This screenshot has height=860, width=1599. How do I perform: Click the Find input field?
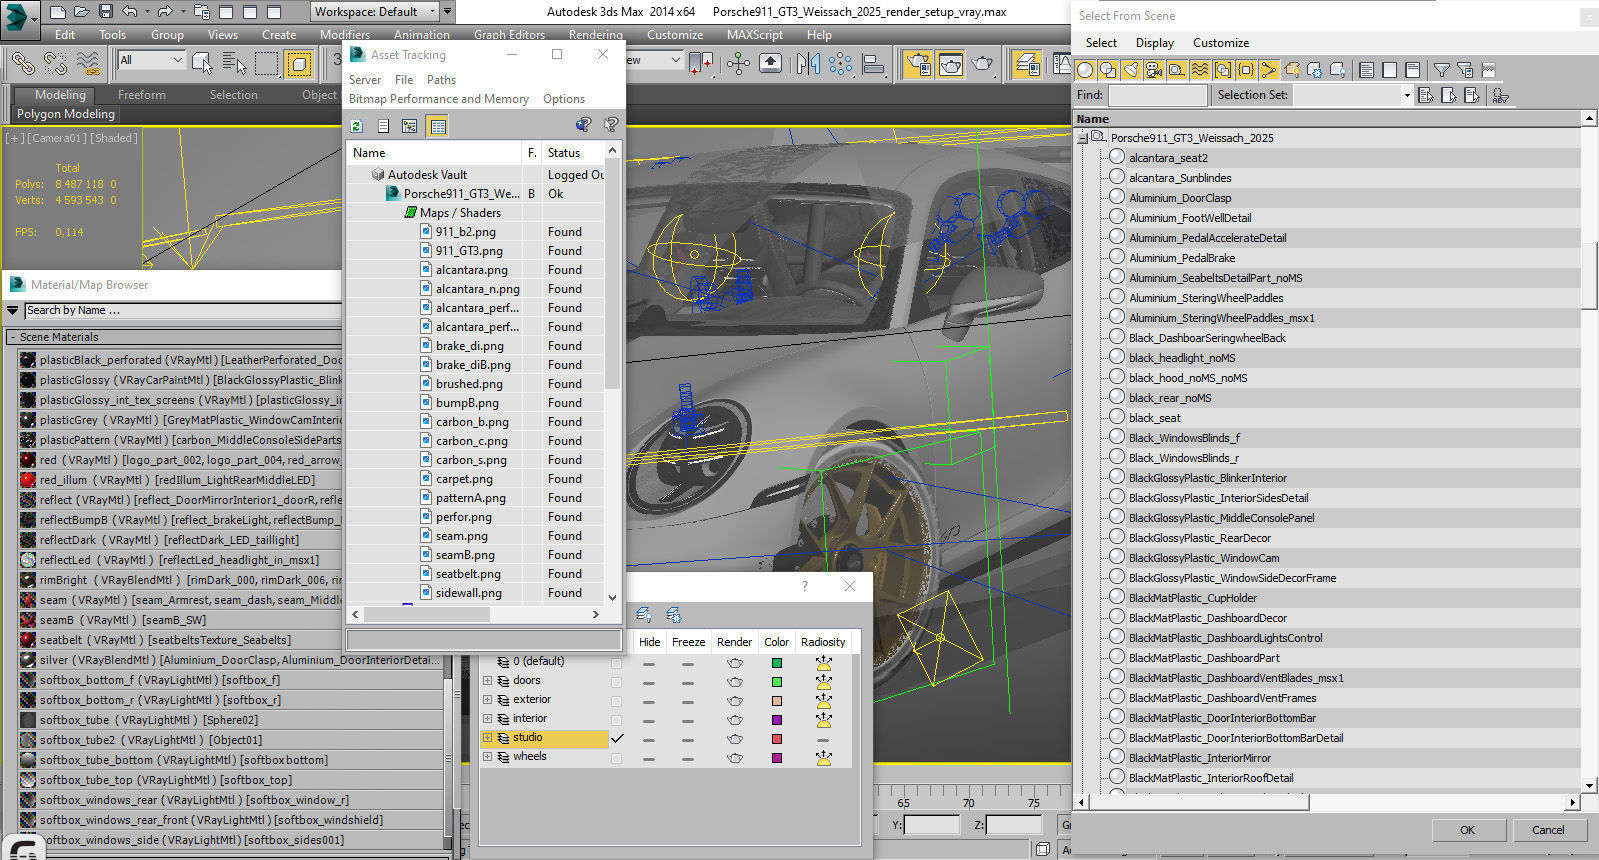[x=1158, y=95]
